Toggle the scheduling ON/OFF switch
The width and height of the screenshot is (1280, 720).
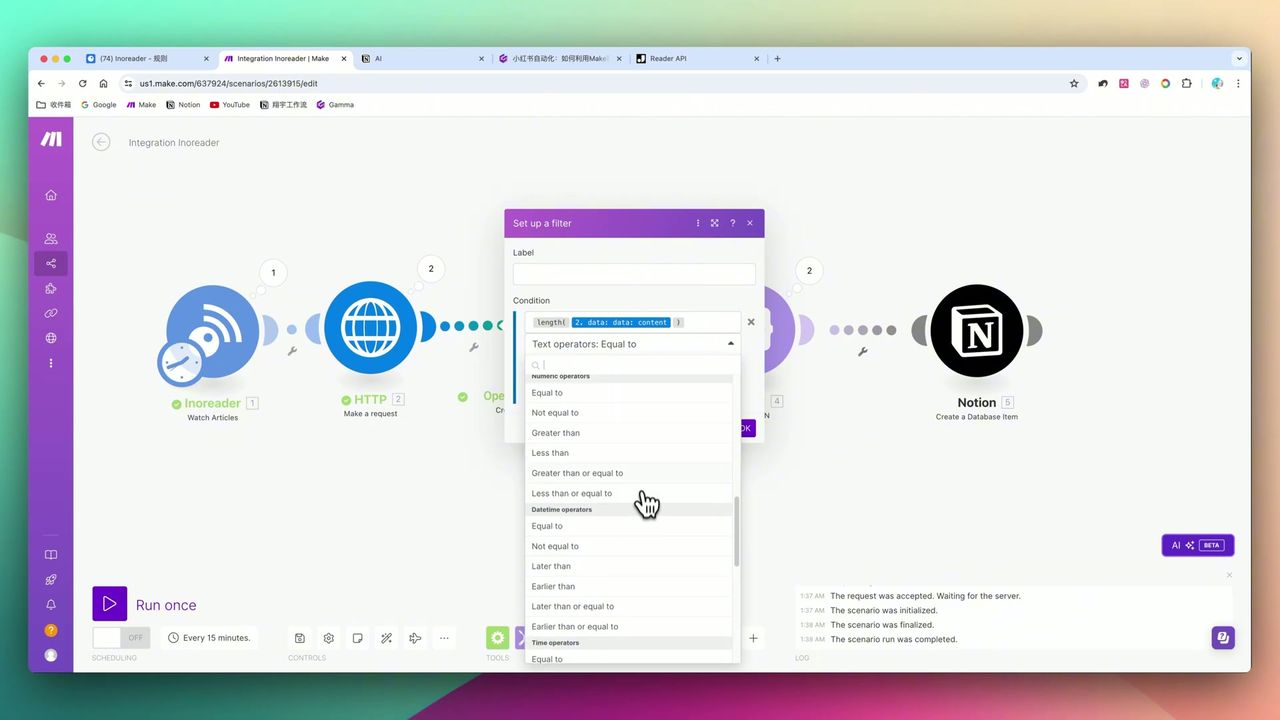pyautogui.click(x=121, y=638)
